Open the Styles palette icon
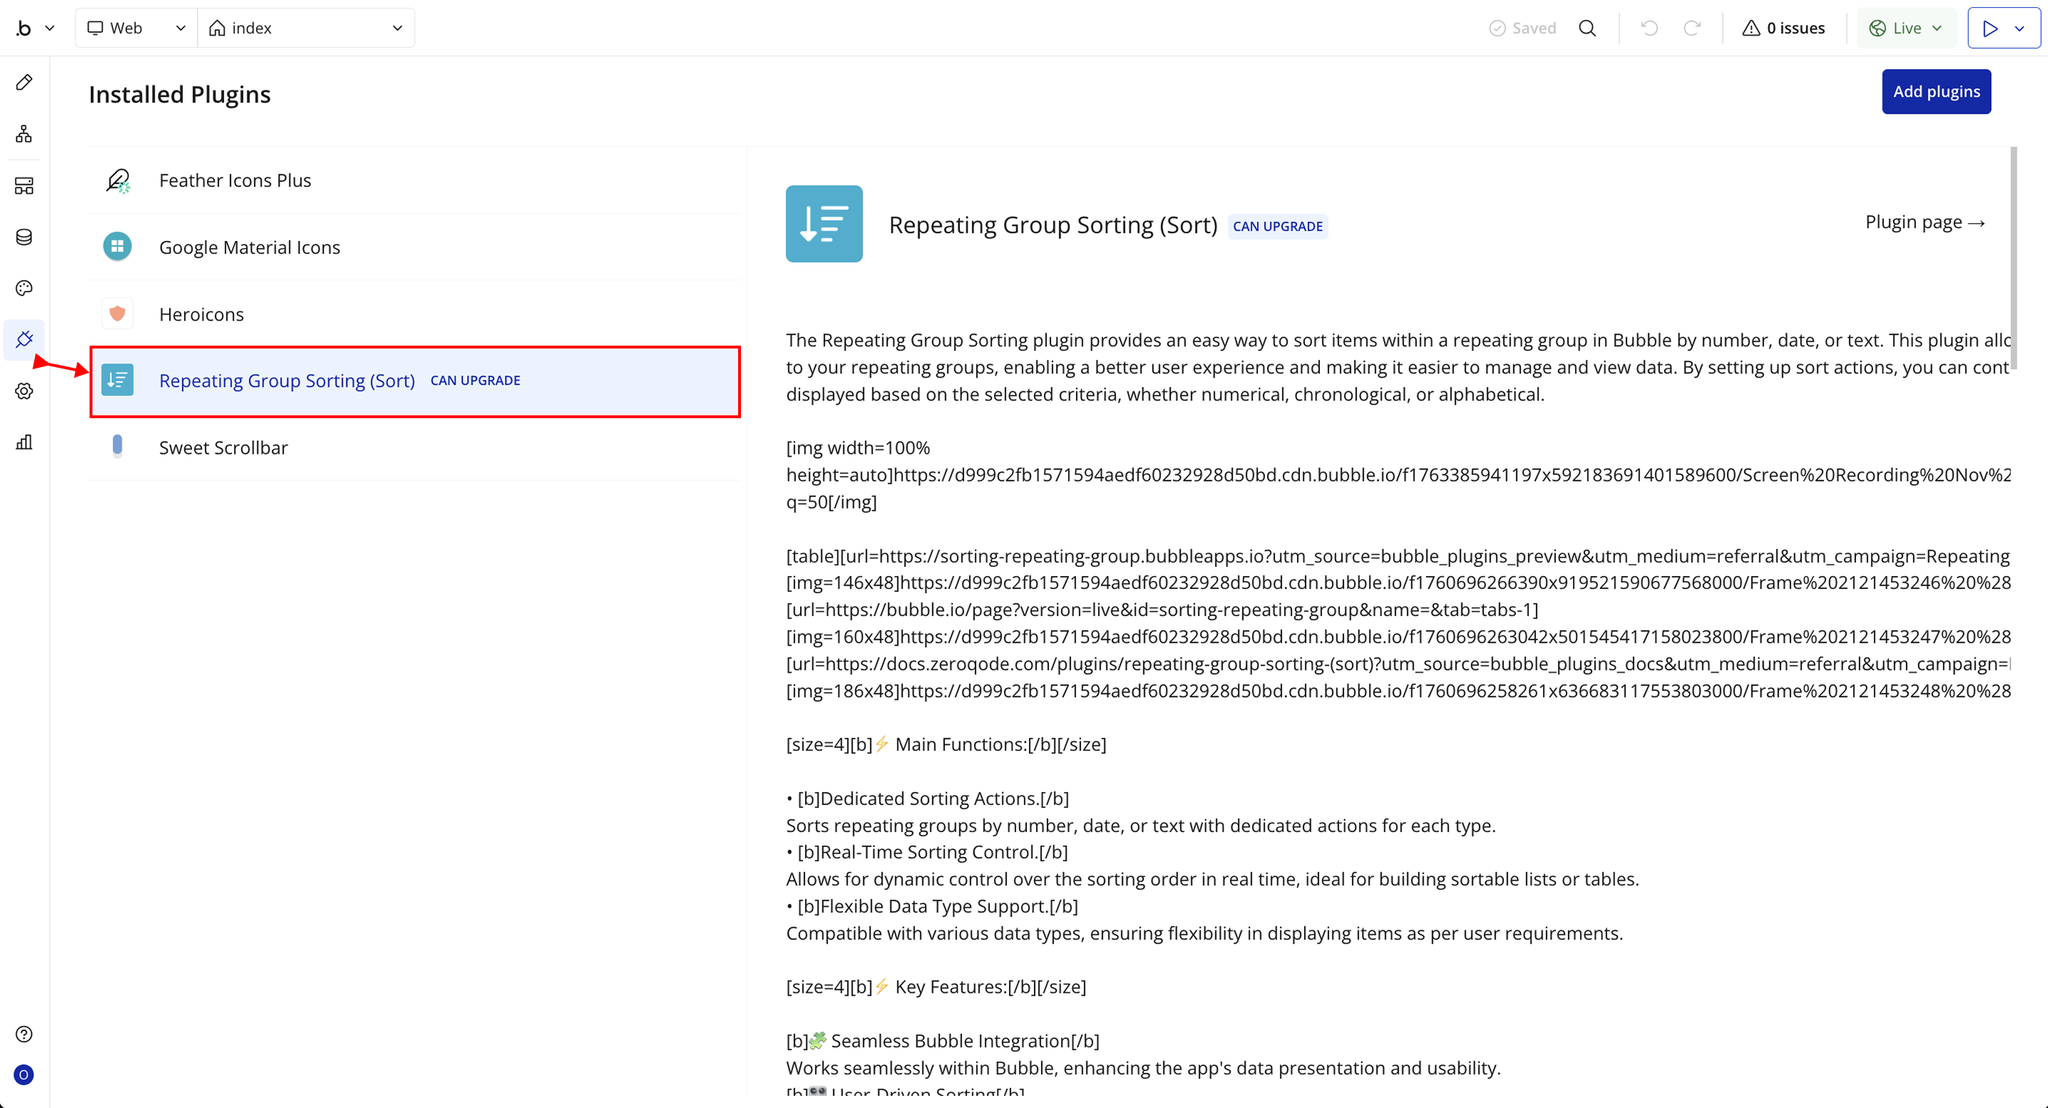This screenshot has width=2048, height=1108. (24, 288)
